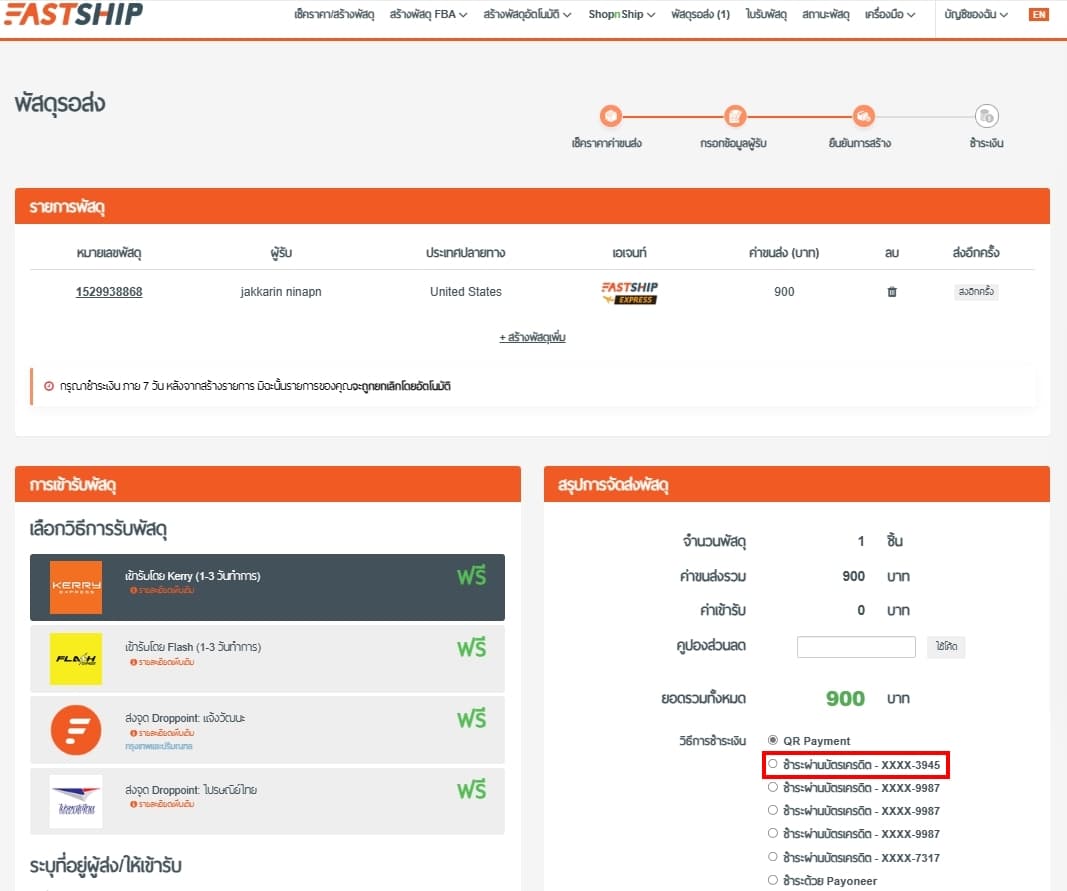The width and height of the screenshot is (1067, 891).
Task: Click the coupon code input field
Action: click(x=856, y=647)
